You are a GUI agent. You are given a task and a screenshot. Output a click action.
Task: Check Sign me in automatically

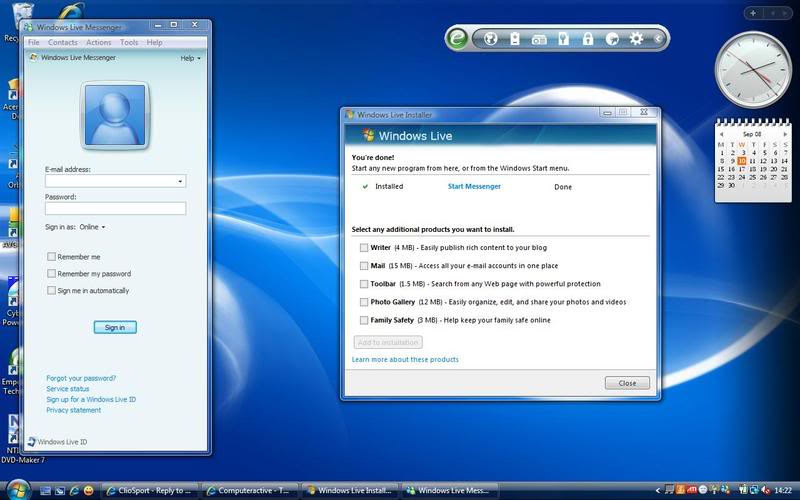point(52,291)
